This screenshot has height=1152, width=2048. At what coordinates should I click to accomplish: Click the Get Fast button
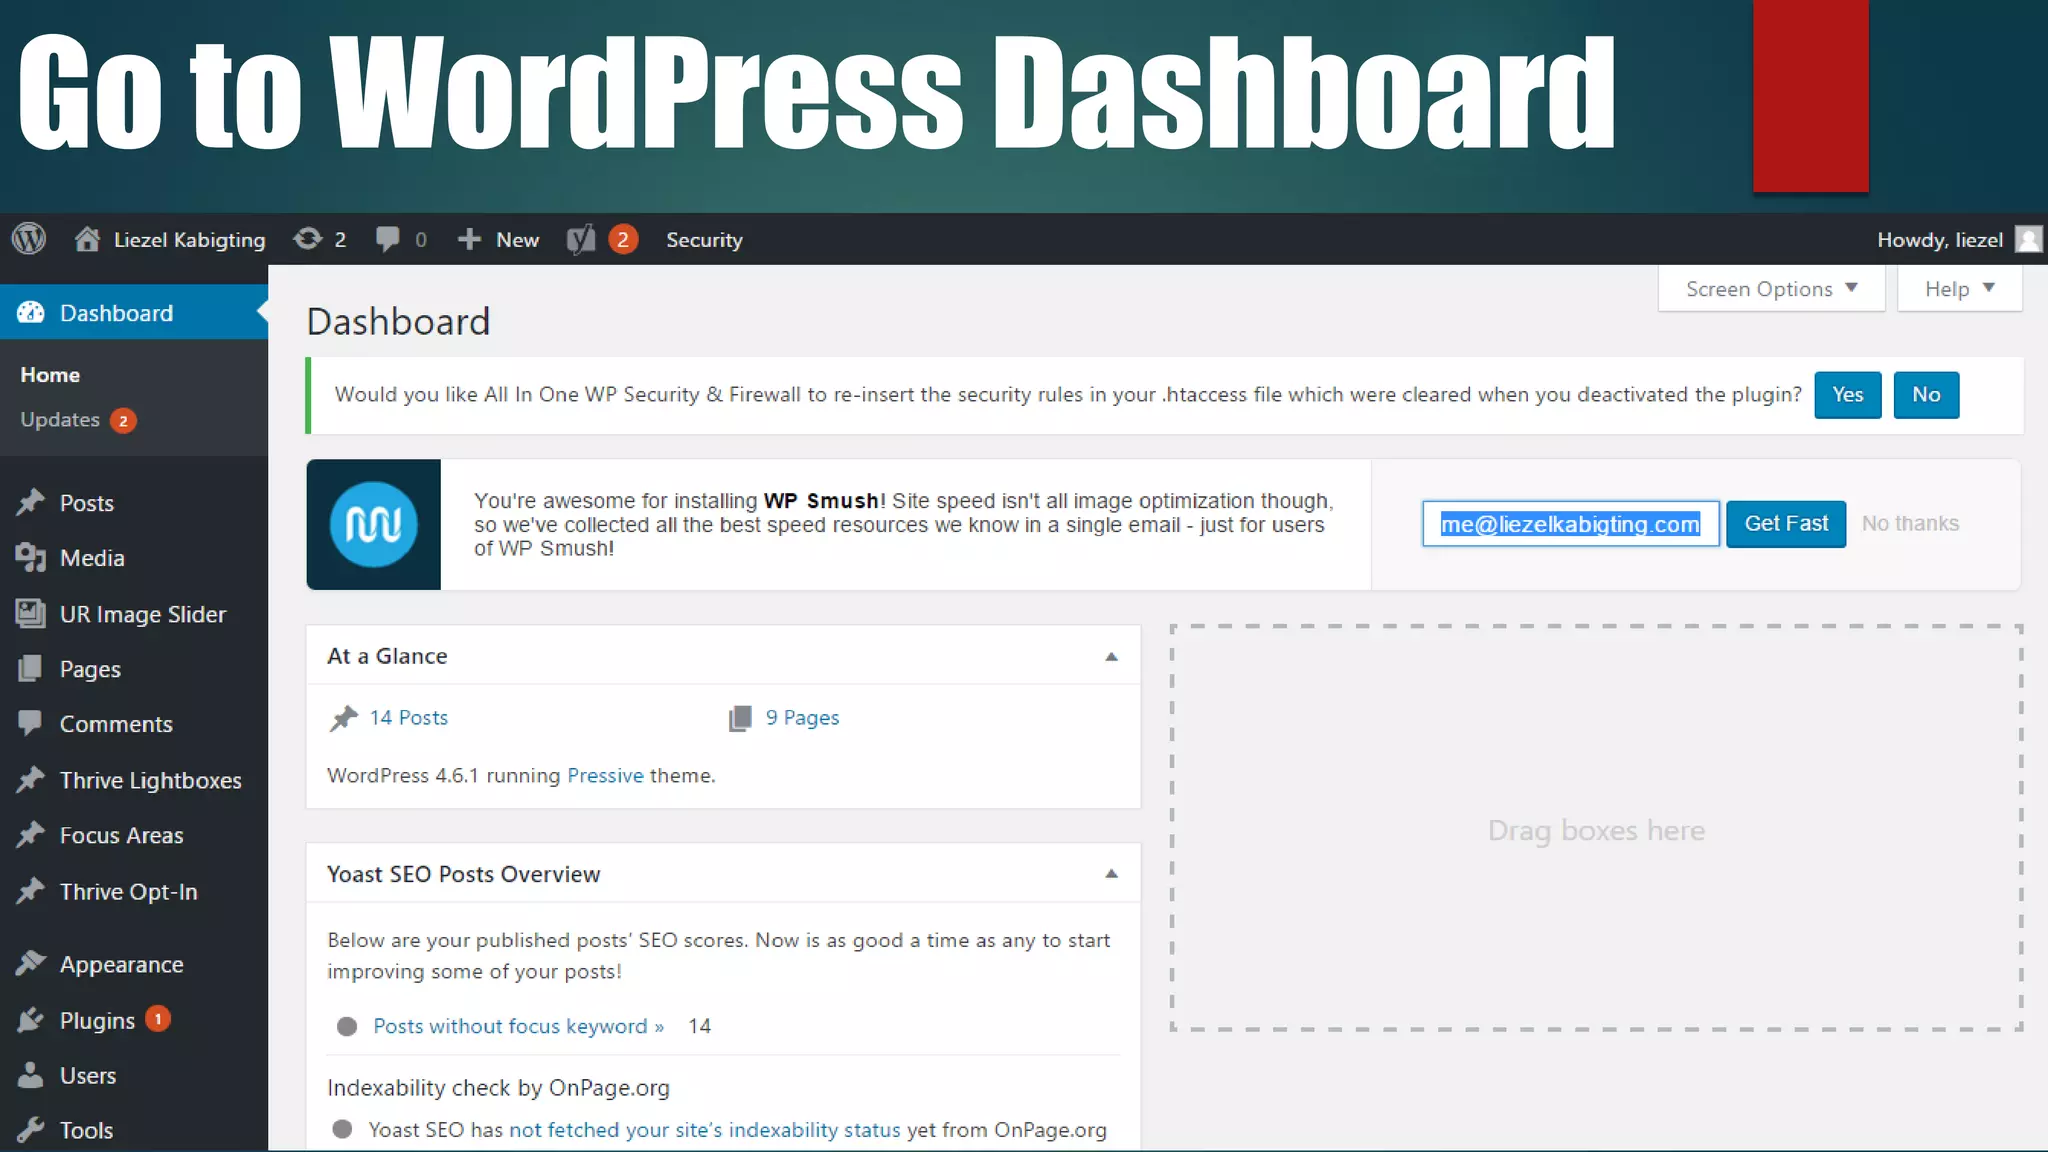tap(1785, 524)
